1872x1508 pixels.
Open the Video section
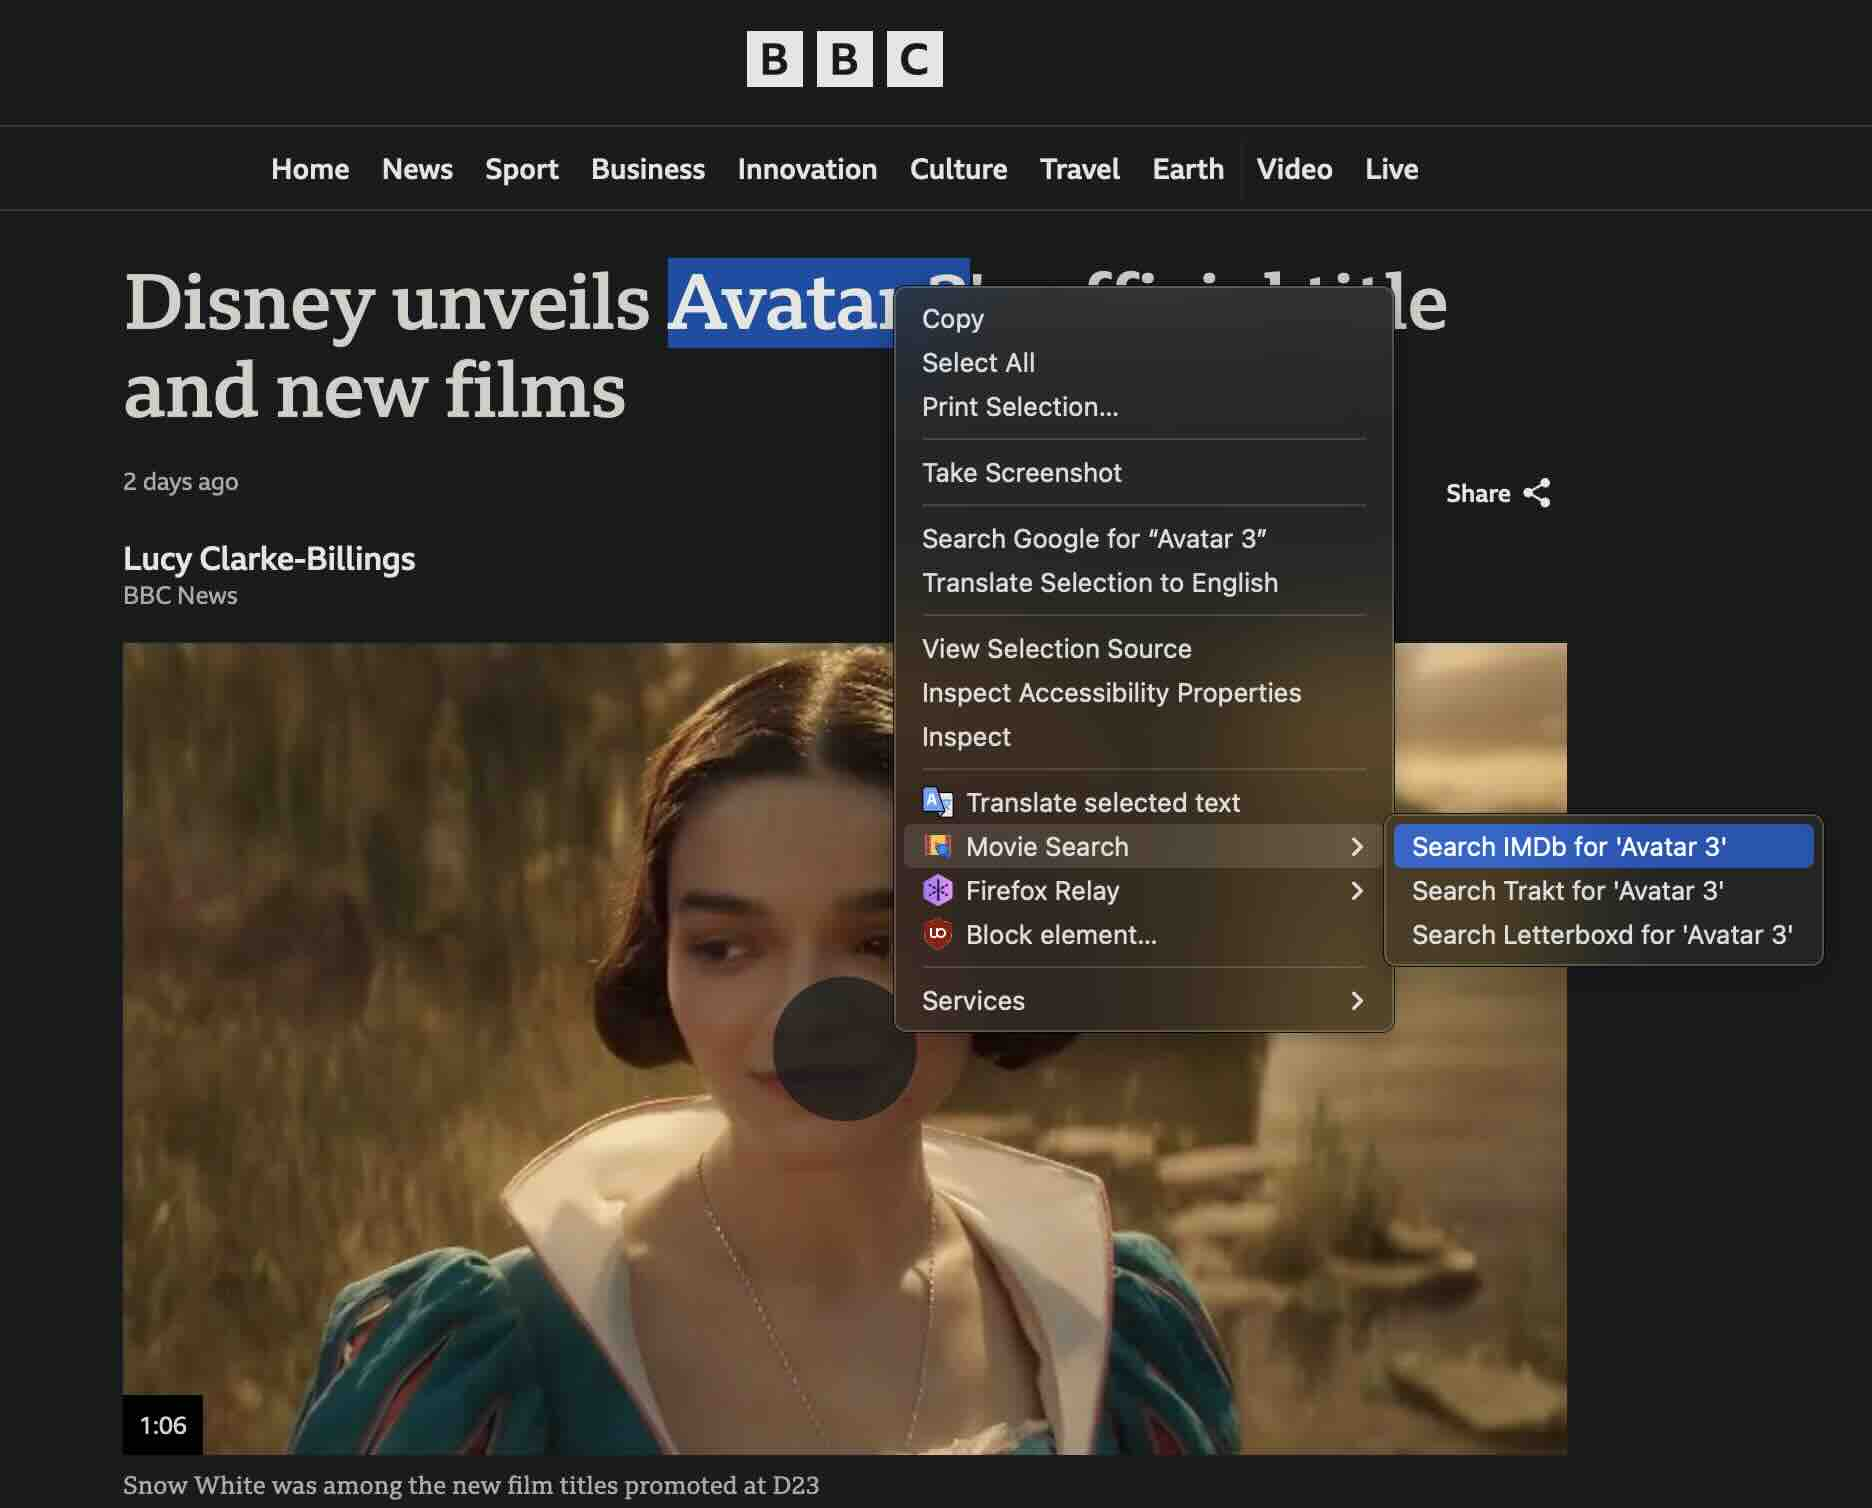(1294, 169)
